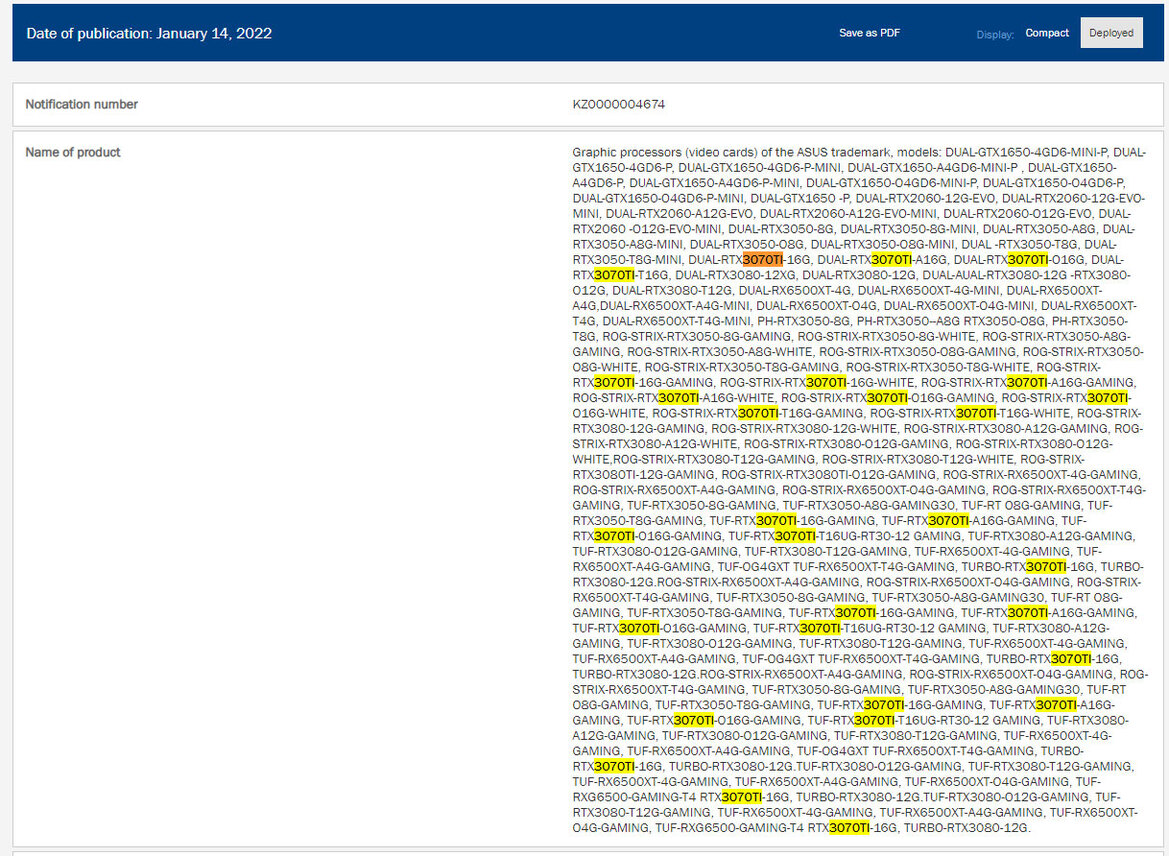The image size is (1169, 856).
Task: Click the Display: label in the header
Action: tap(995, 34)
